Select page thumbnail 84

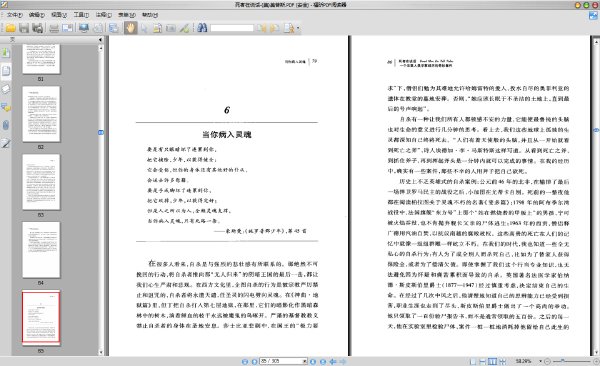[x=41, y=250]
